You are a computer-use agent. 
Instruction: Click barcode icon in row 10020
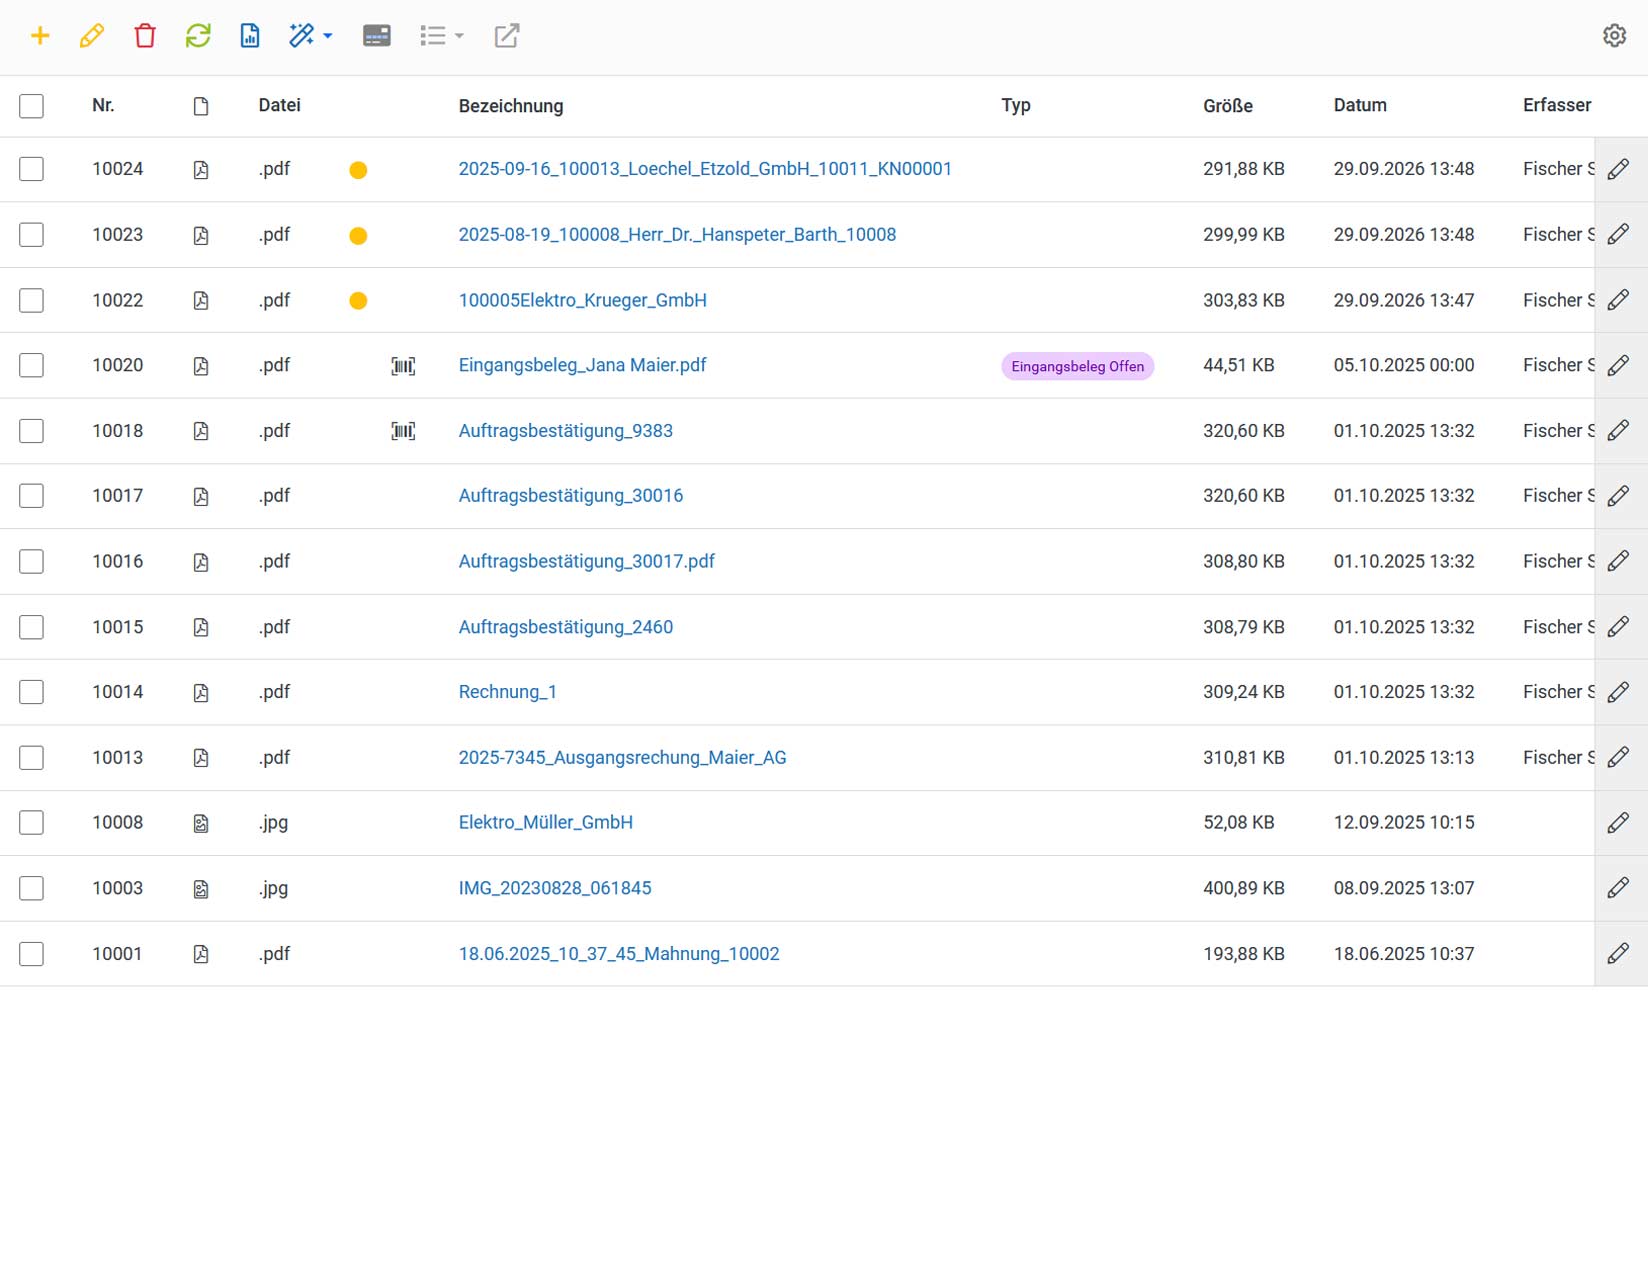click(x=403, y=366)
